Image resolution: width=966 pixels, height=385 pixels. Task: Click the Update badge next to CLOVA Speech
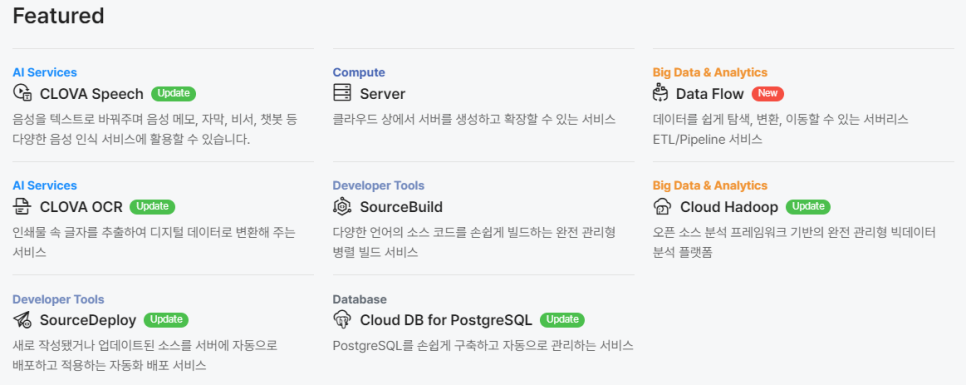174,94
